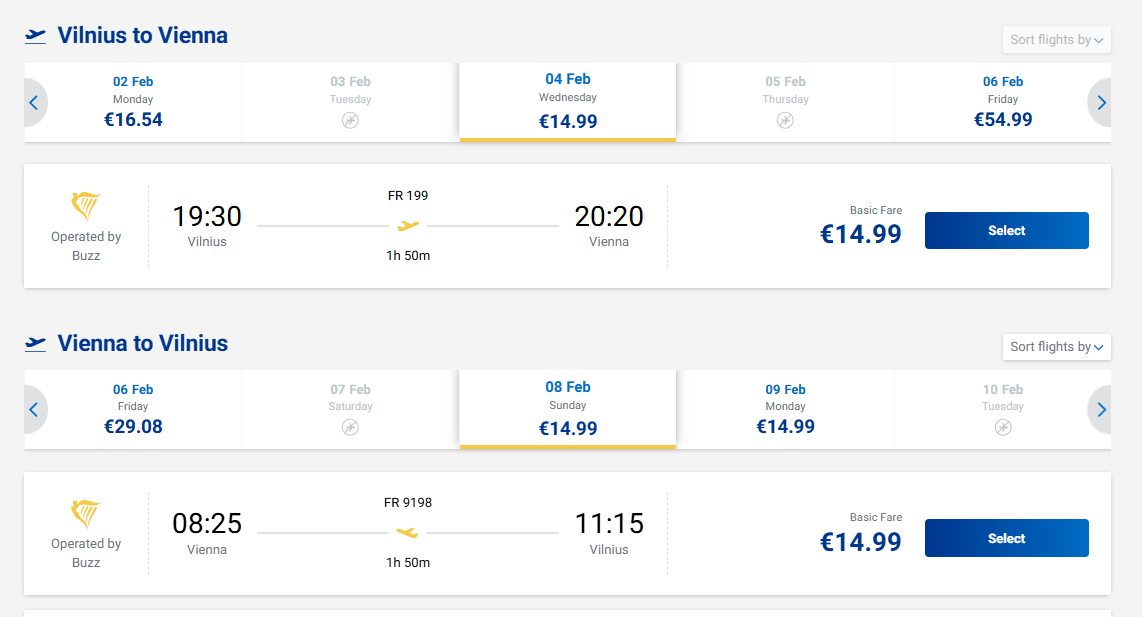
Task: Open Sort flights by dropdown for outbound flights
Action: pyautogui.click(x=1056, y=40)
